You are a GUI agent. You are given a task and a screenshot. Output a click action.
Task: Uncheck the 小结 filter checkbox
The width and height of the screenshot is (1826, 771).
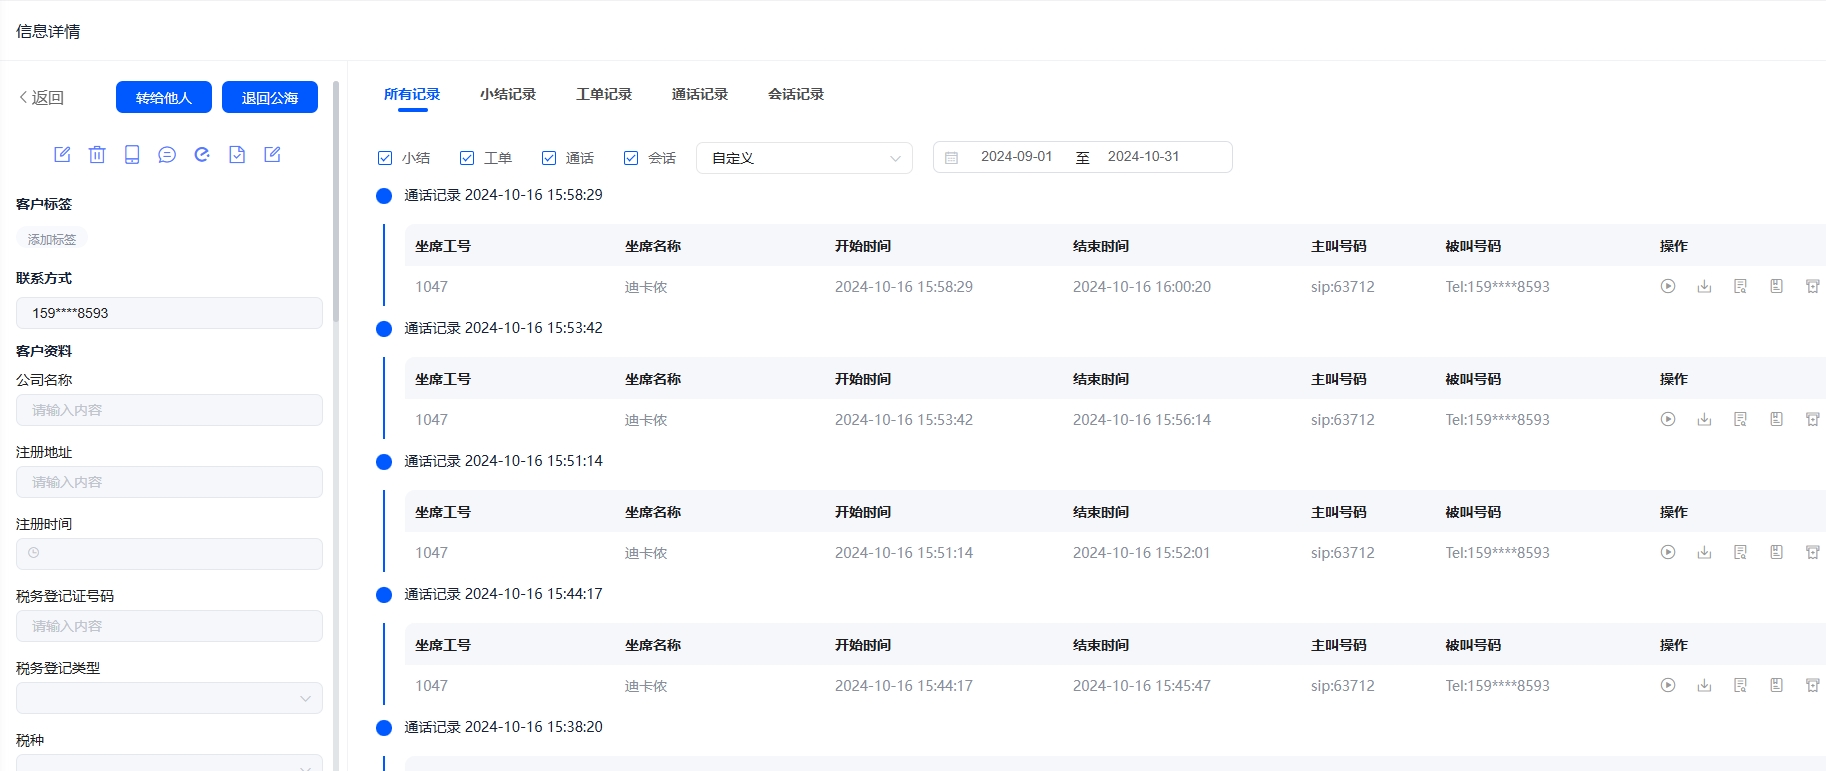click(385, 158)
